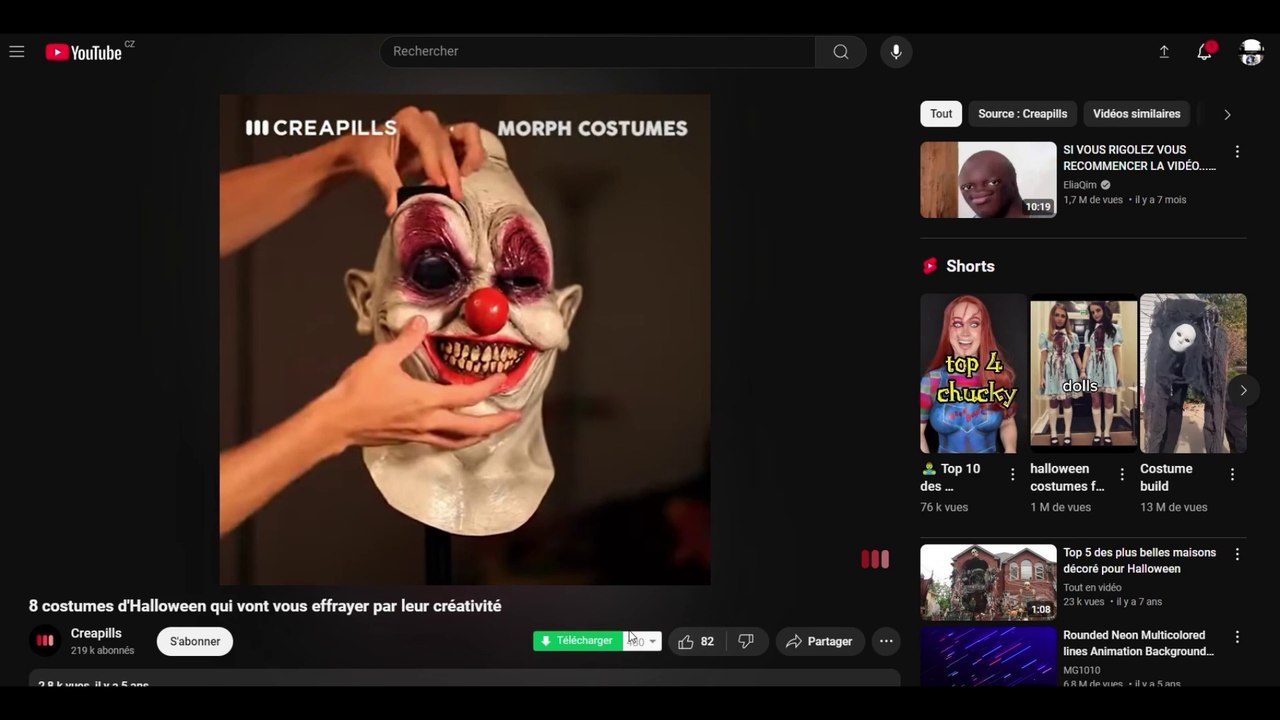
Task: Open the 'Costume build' short thumbnail
Action: [x=1193, y=373]
